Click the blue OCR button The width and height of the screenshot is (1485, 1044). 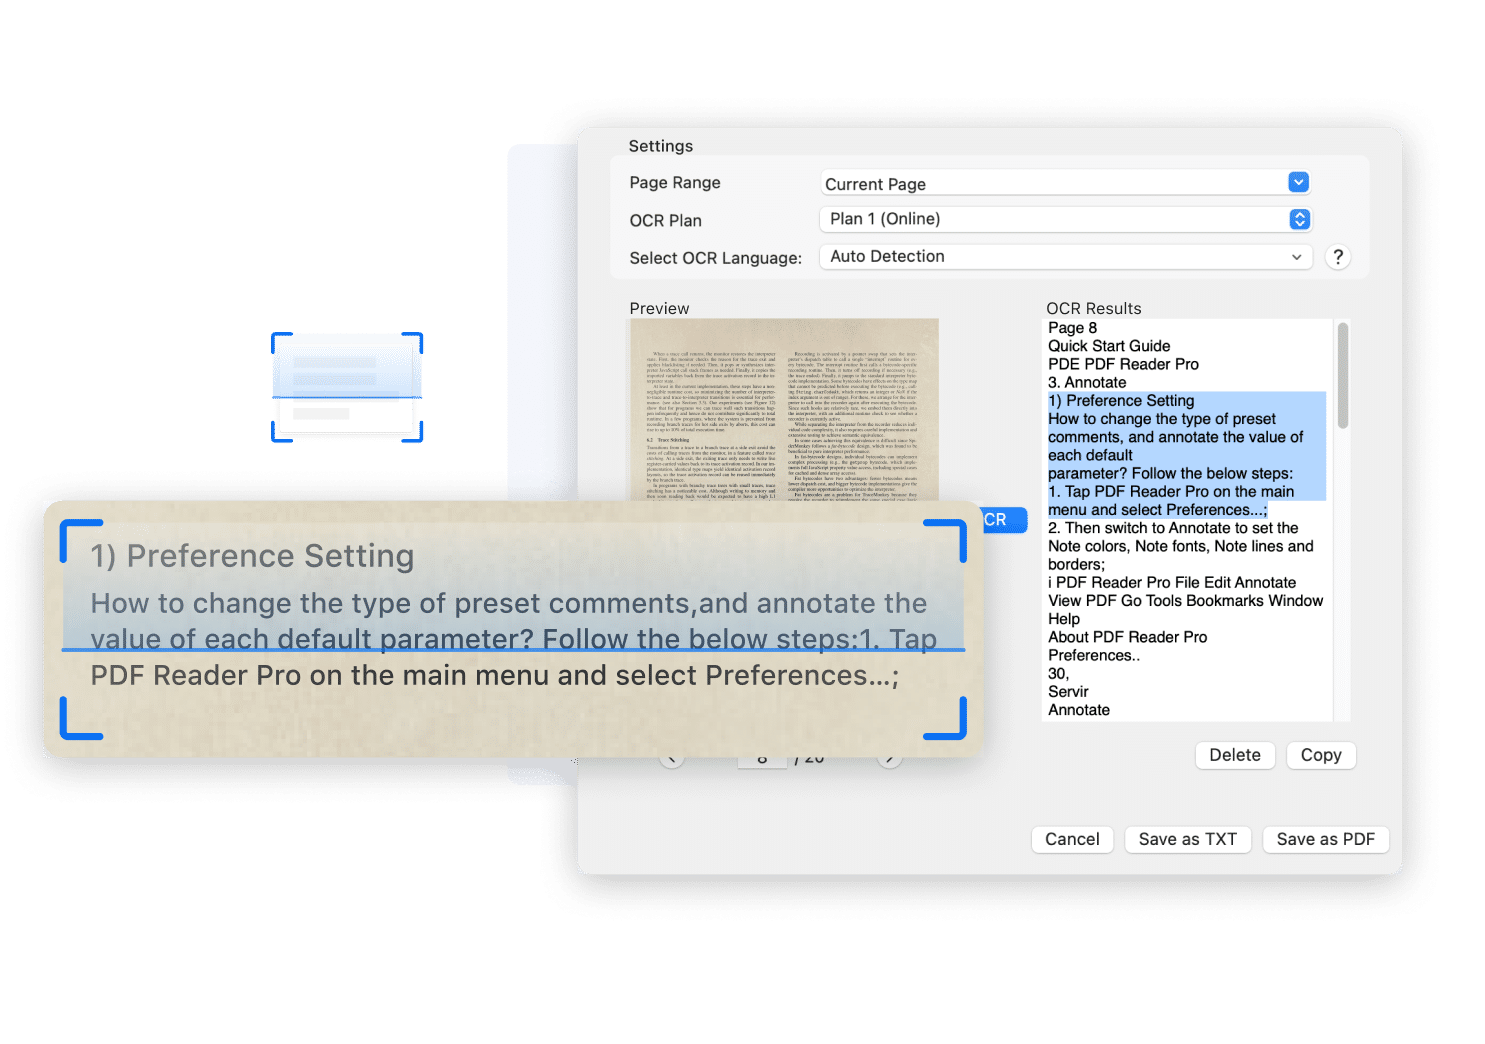click(1003, 520)
